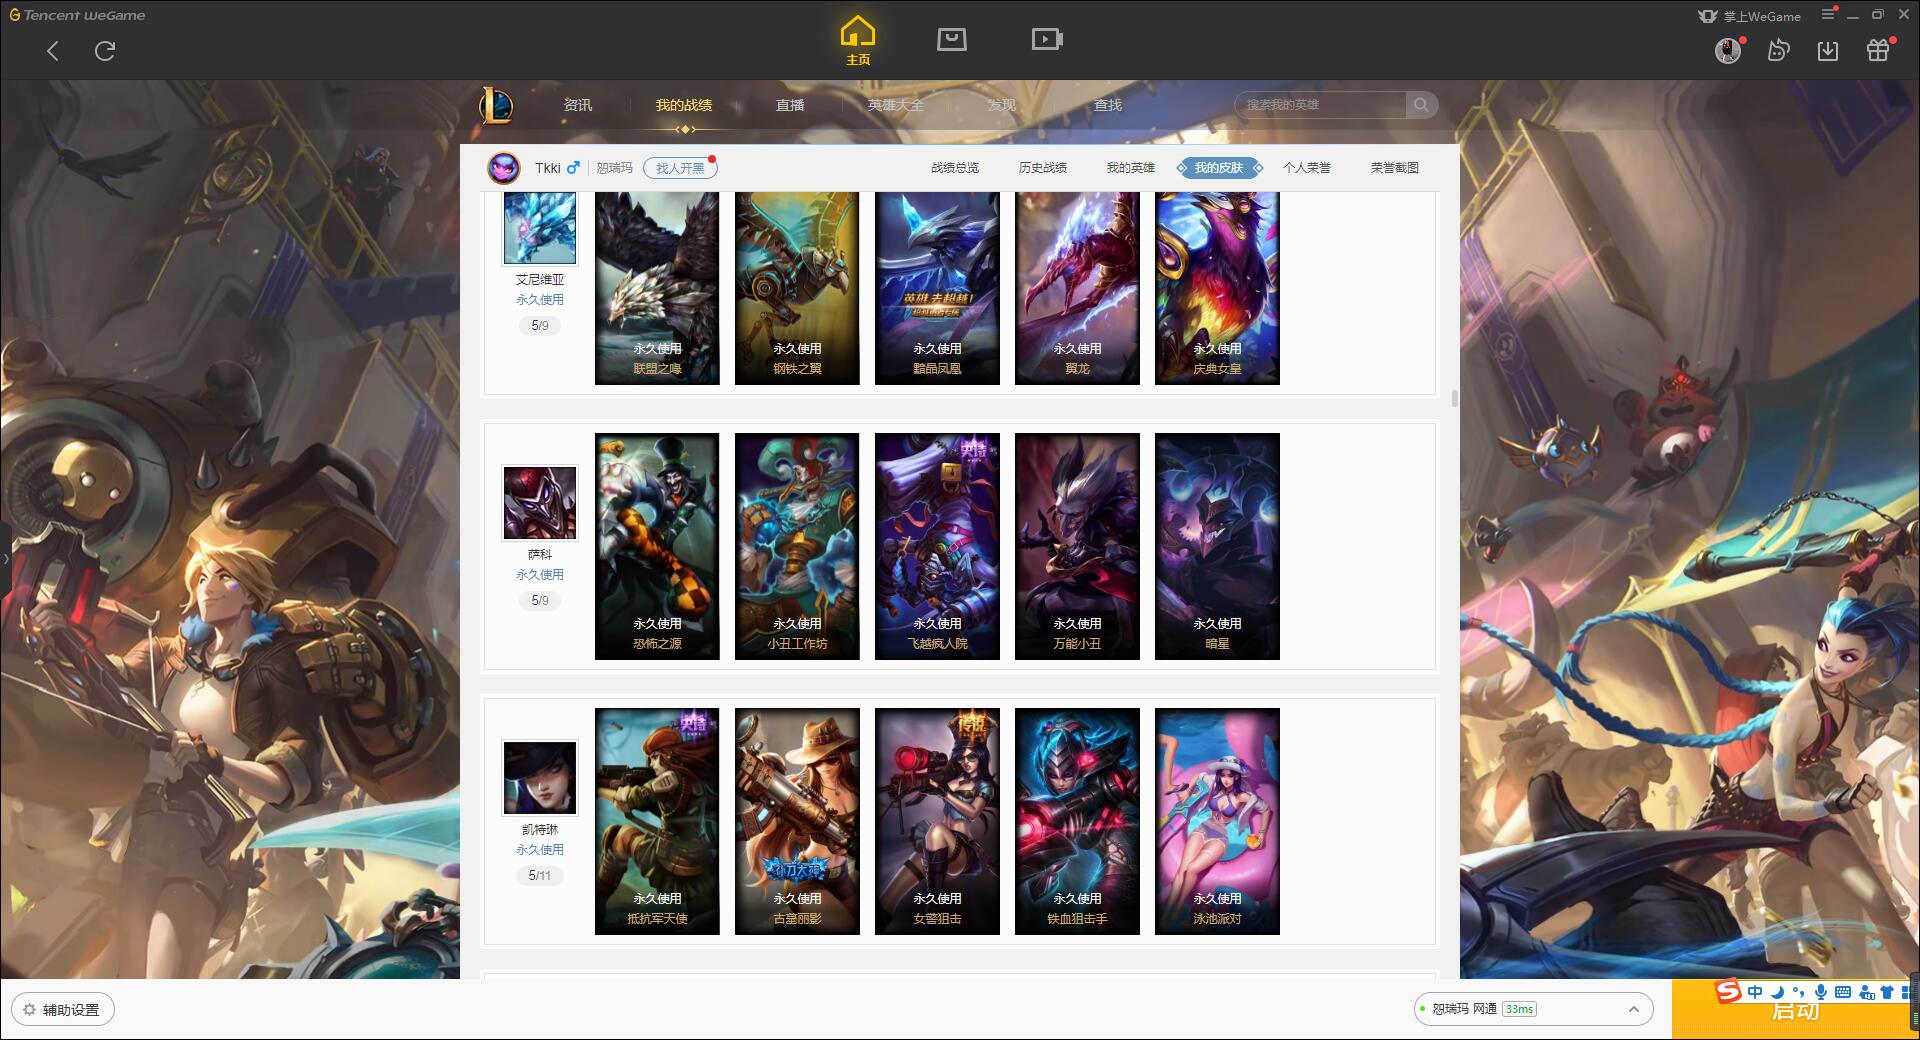Screen dimensions: 1920x1040
Task: Switch to the 资讯 tab
Action: click(x=578, y=105)
